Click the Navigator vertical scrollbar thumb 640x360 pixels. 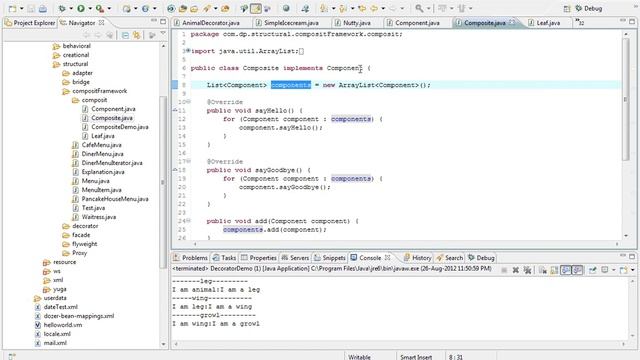coord(162,182)
